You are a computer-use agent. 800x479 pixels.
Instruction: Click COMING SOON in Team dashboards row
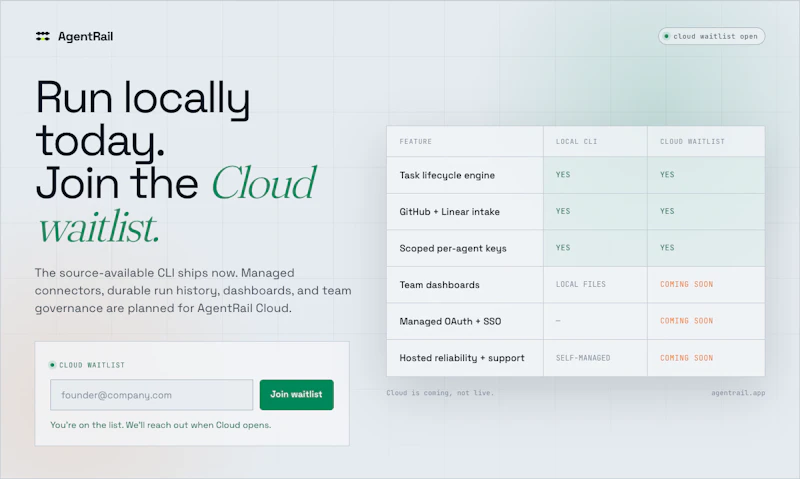pyautogui.click(x=686, y=284)
